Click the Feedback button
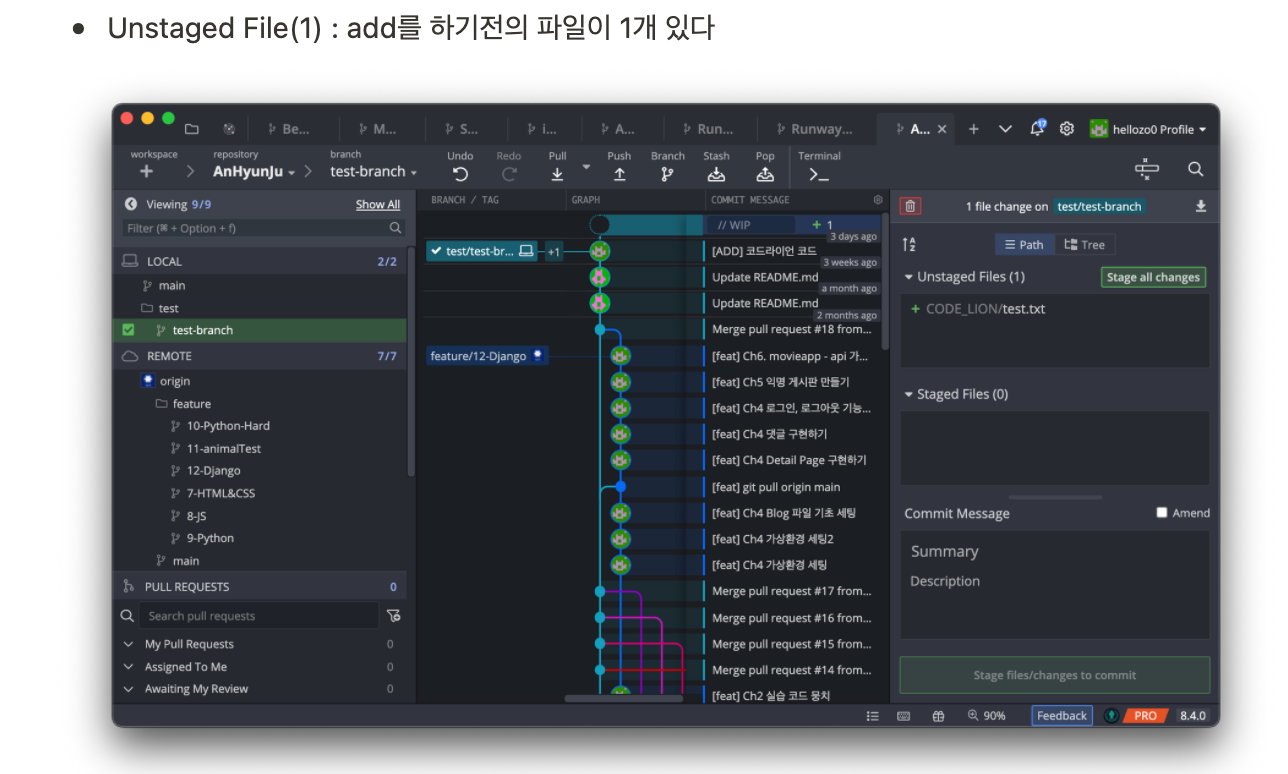Image resolution: width=1288 pixels, height=774 pixels. point(1062,716)
